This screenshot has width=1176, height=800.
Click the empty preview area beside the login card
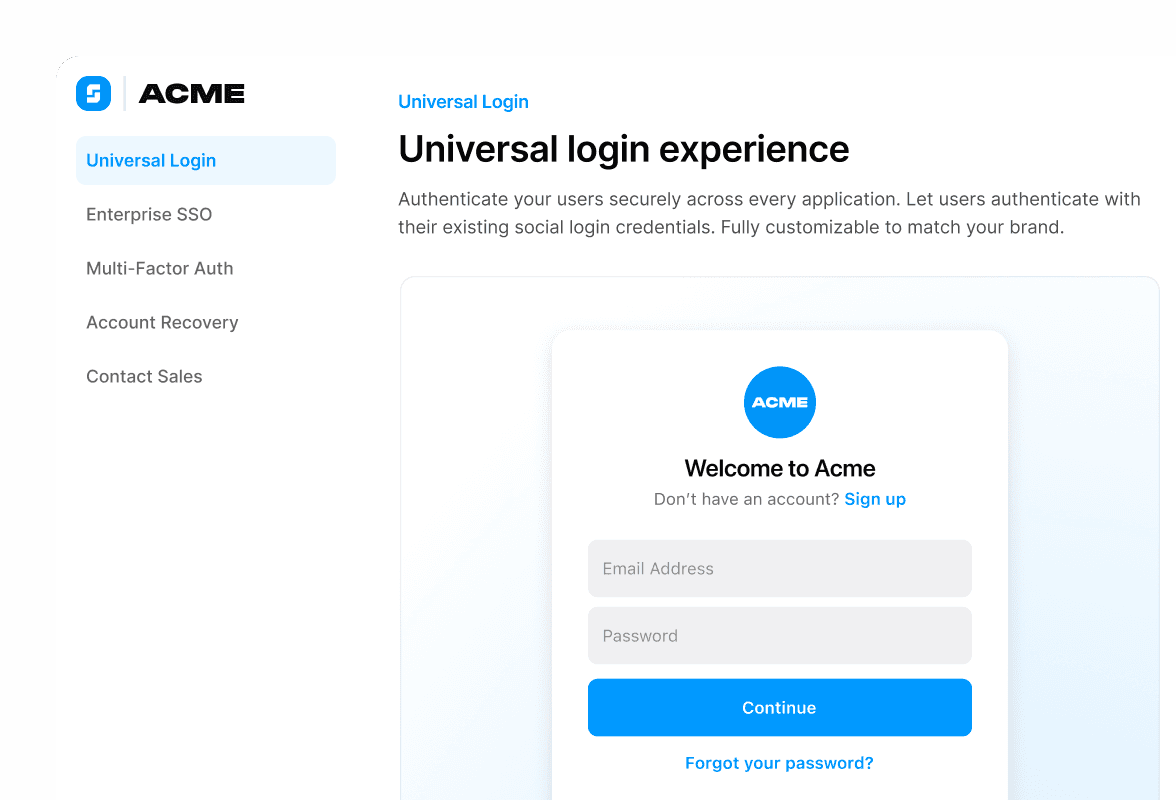(x=476, y=540)
